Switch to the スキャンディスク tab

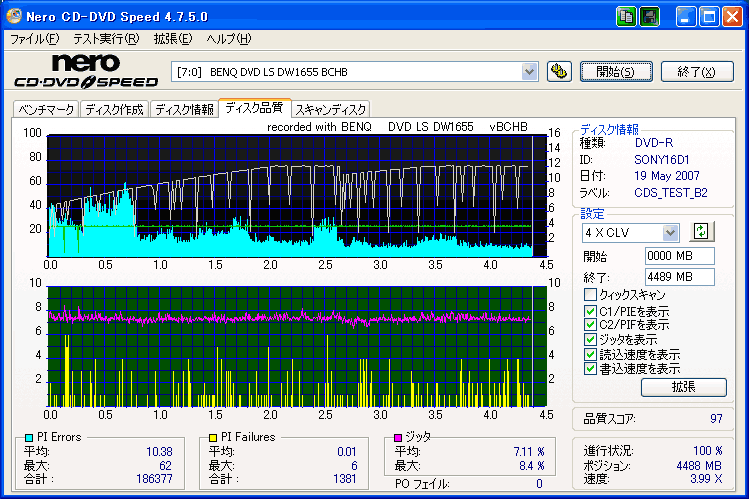click(x=331, y=109)
